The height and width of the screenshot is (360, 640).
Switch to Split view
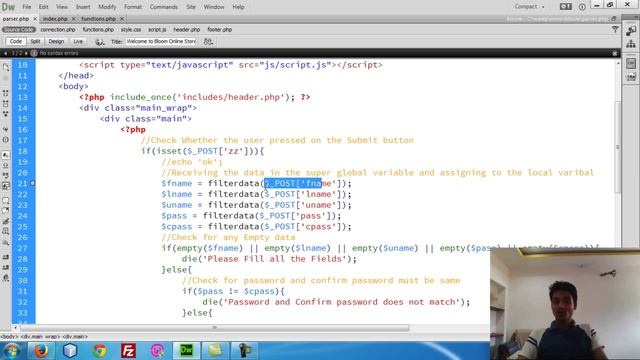35,41
